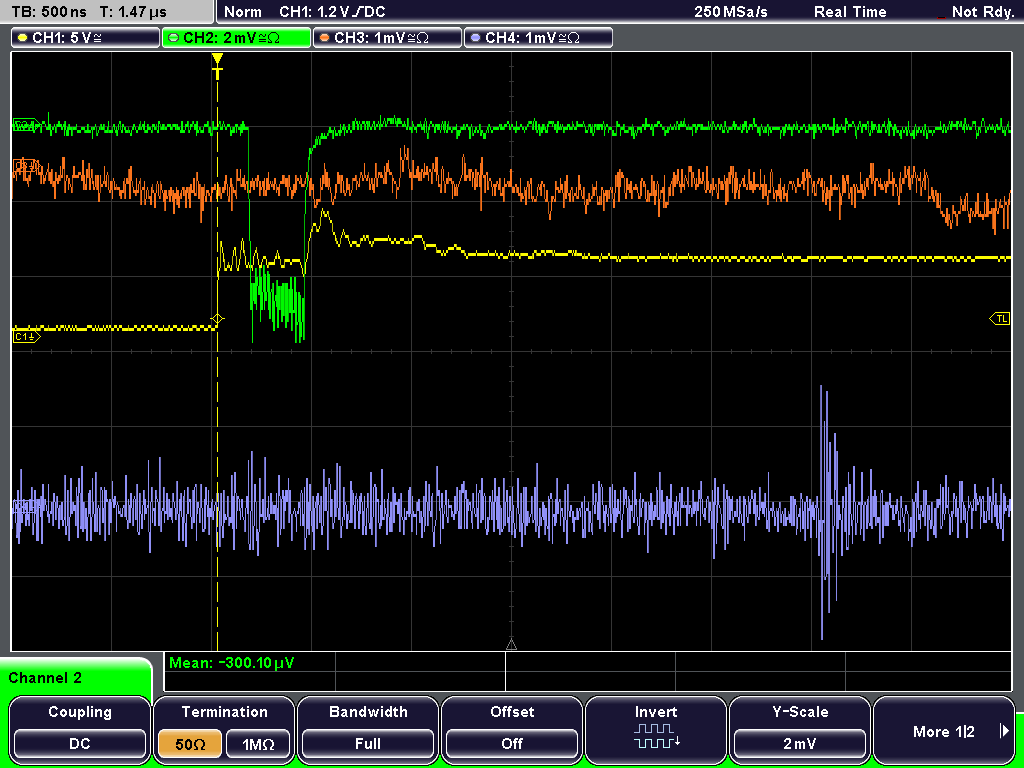Select the CH1: 5 V channel tab
Screen dimensions: 1024x768
coord(86,38)
